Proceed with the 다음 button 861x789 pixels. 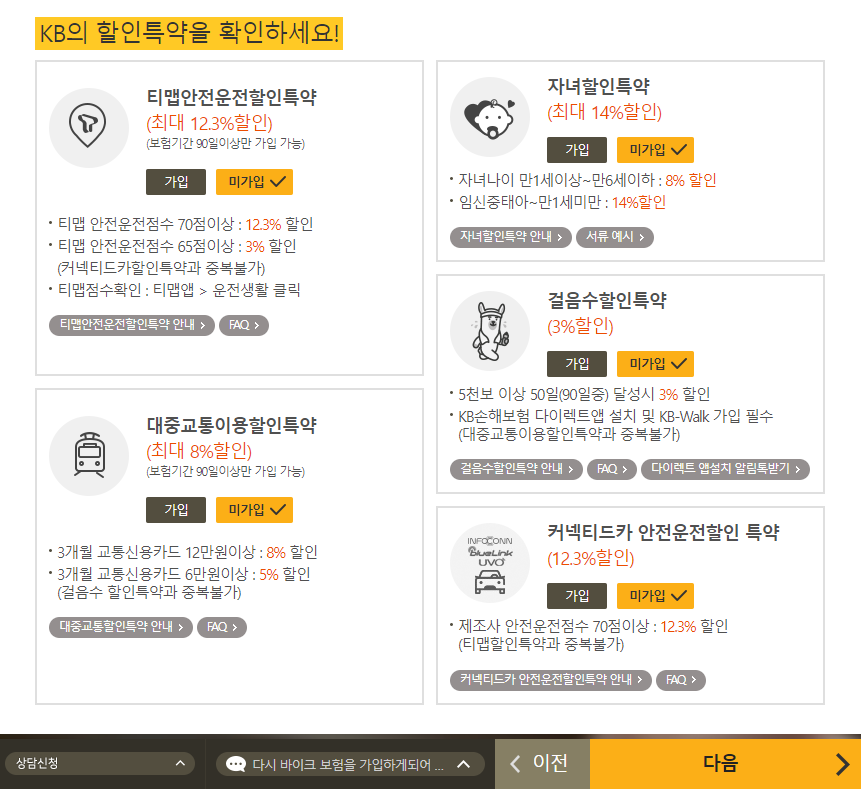725,764
